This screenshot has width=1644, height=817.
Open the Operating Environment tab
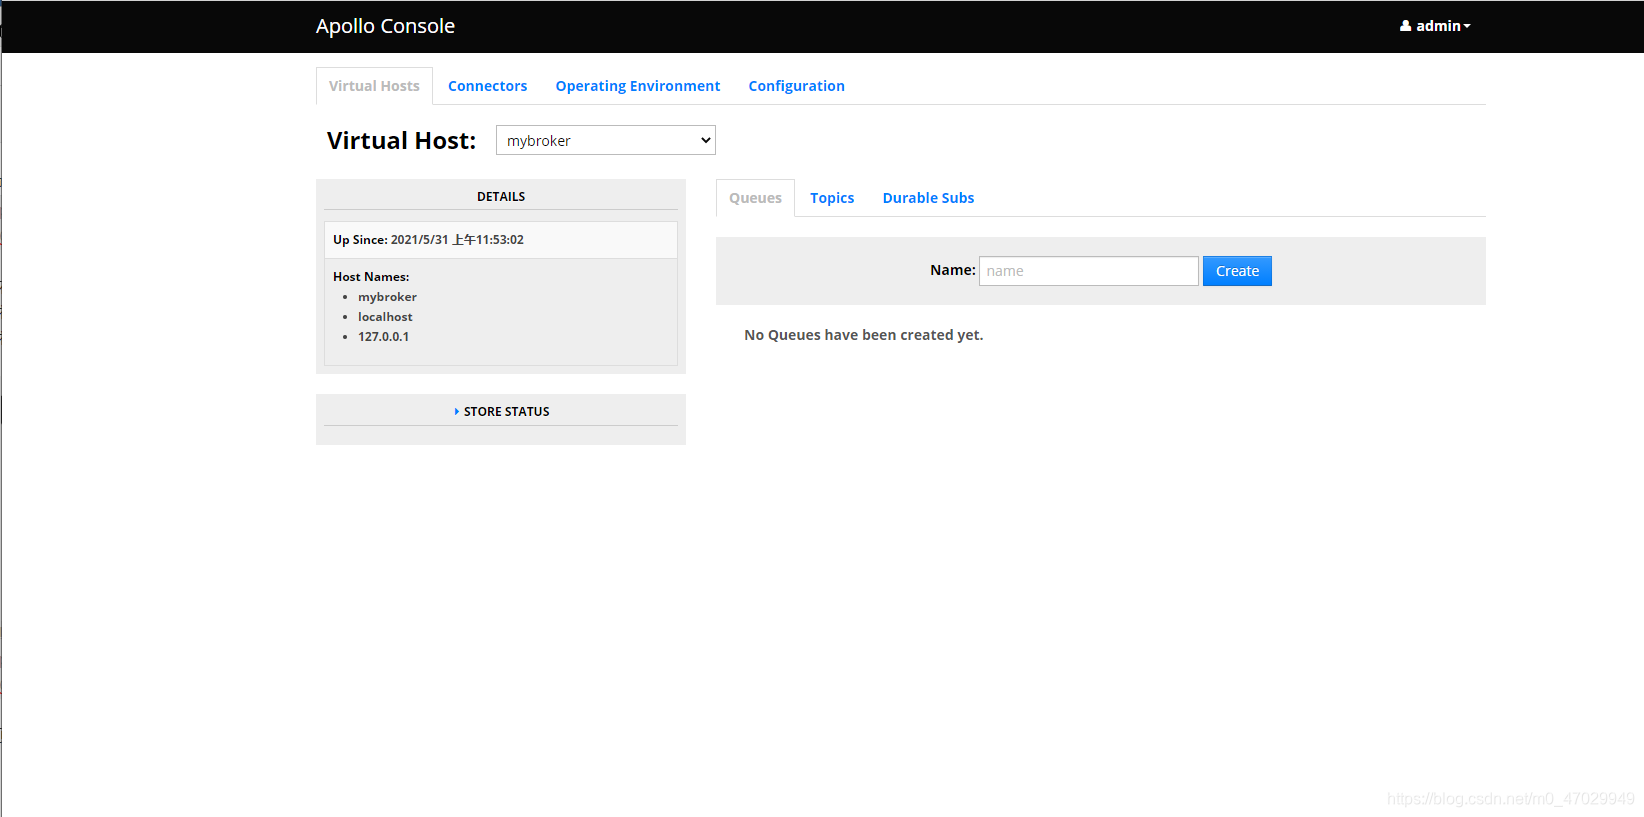pos(638,86)
